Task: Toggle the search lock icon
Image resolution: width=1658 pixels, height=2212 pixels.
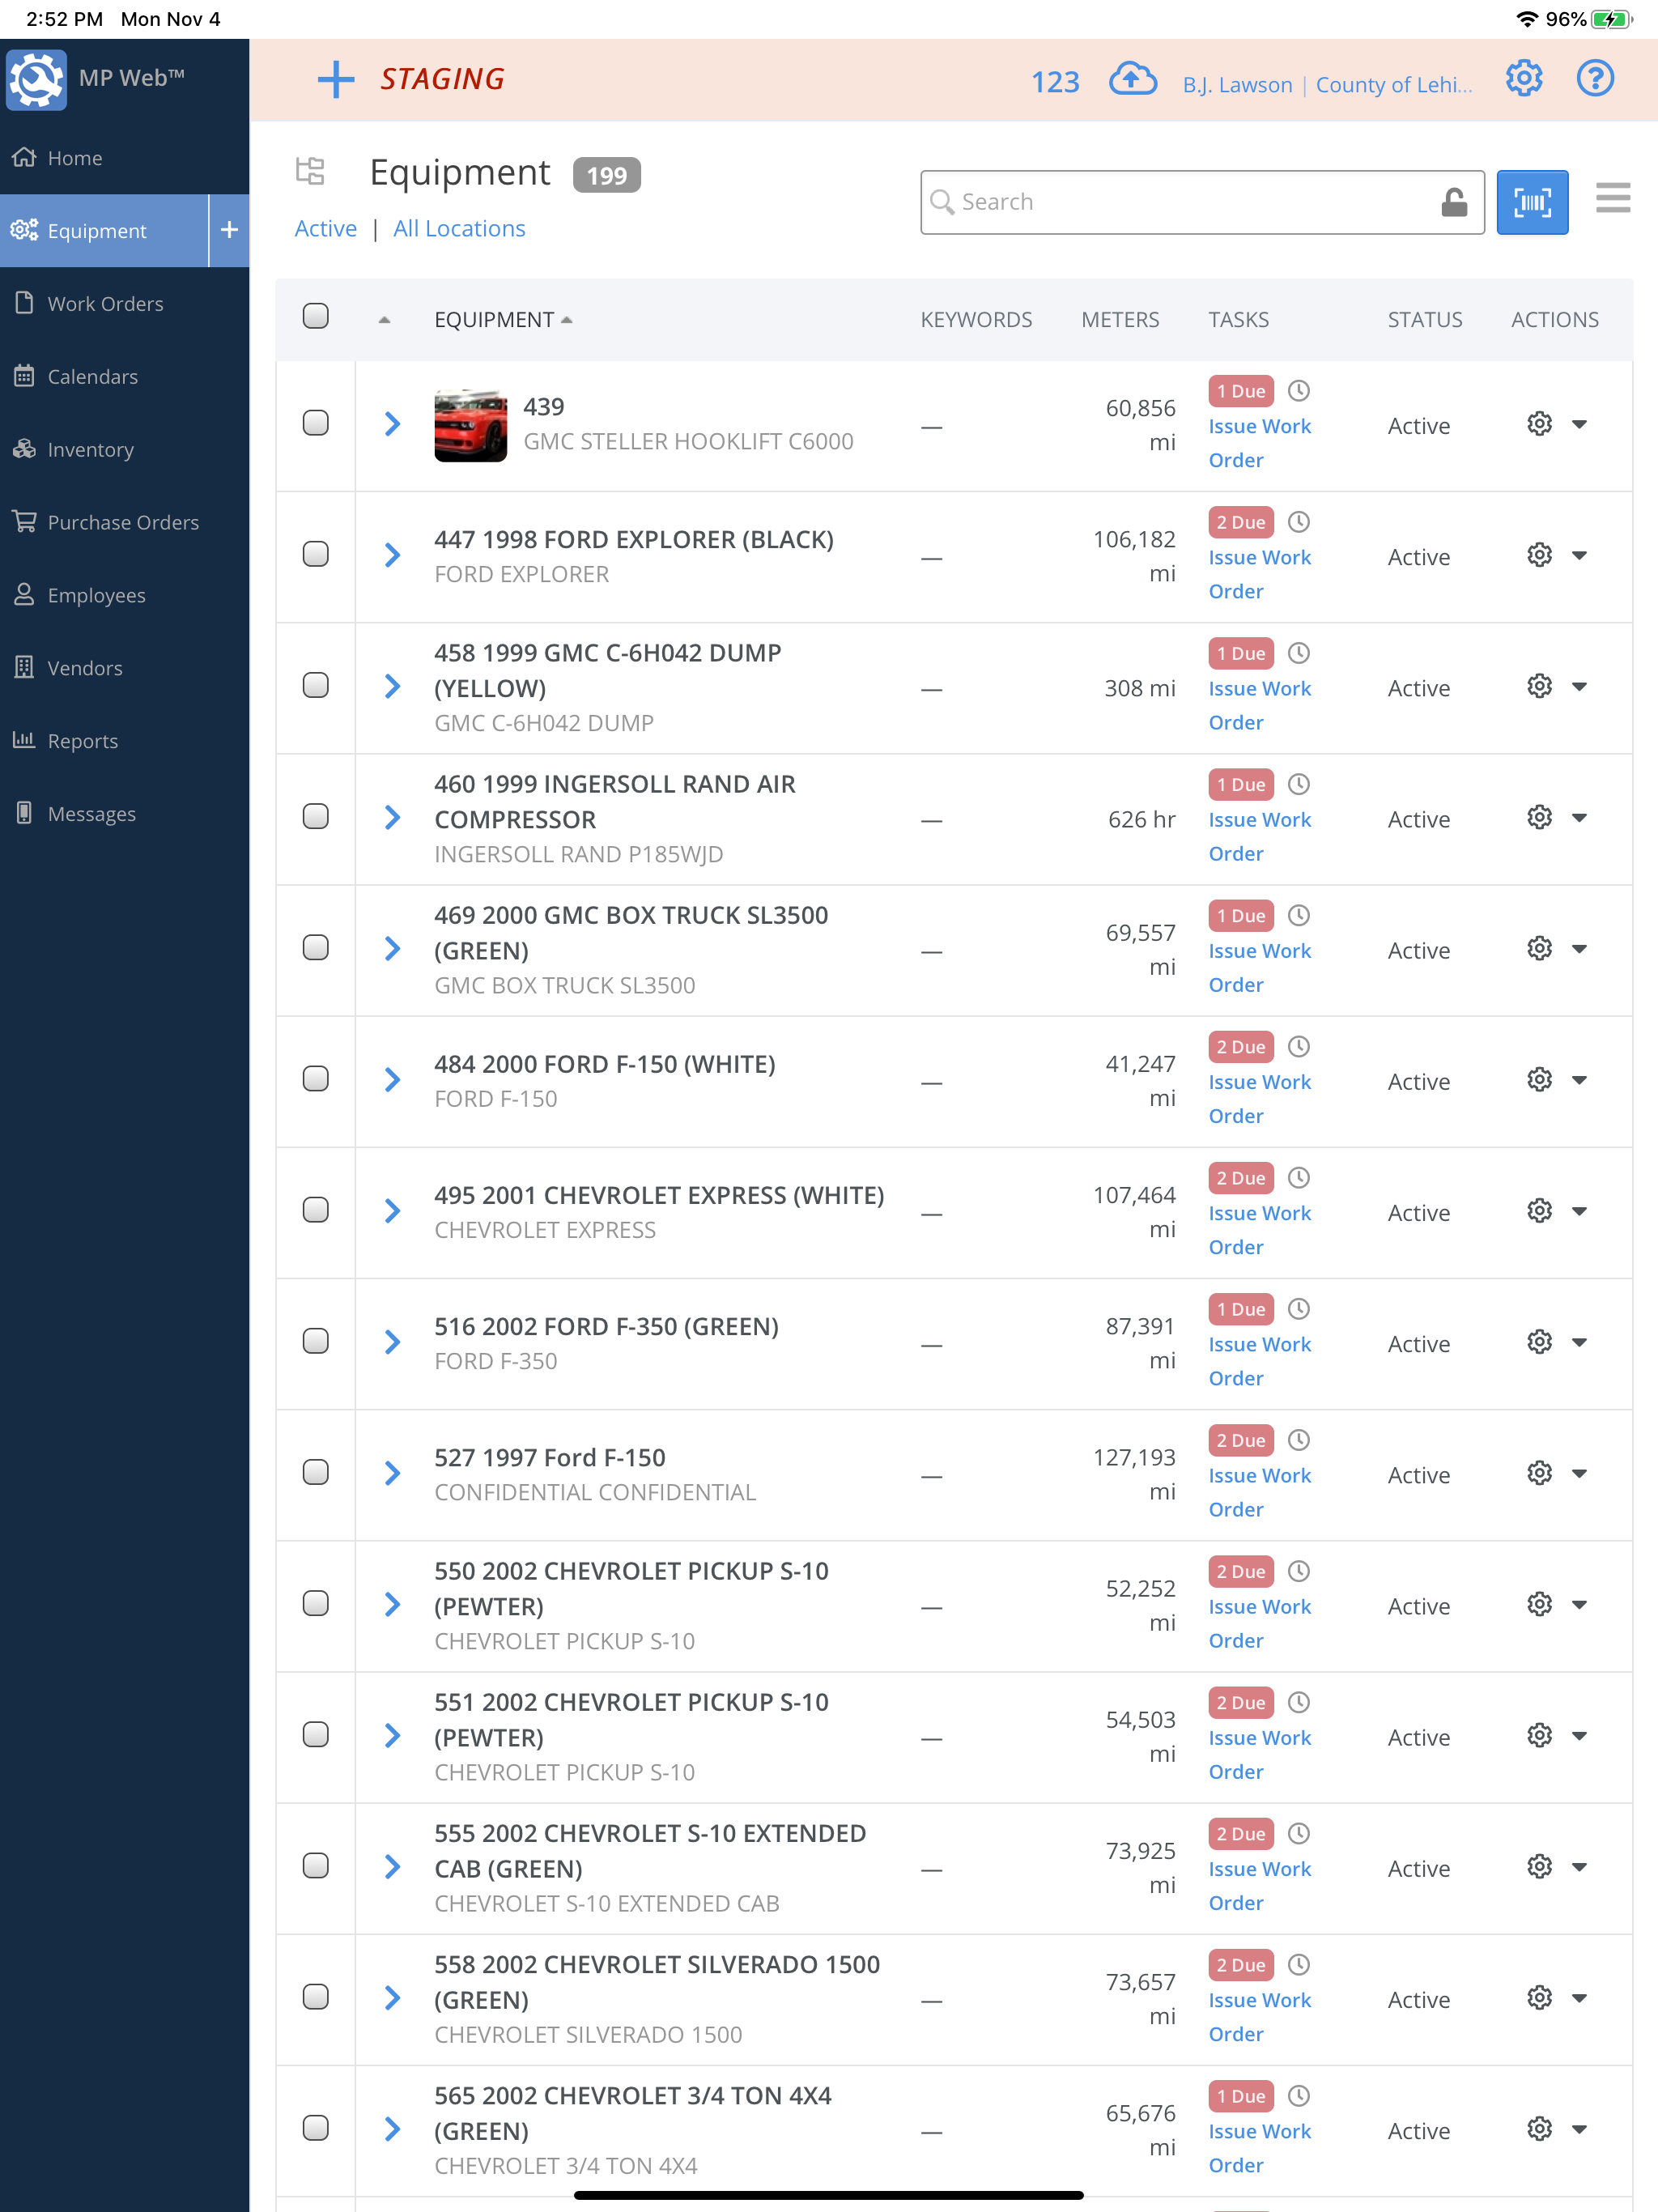Action: click(x=1454, y=202)
